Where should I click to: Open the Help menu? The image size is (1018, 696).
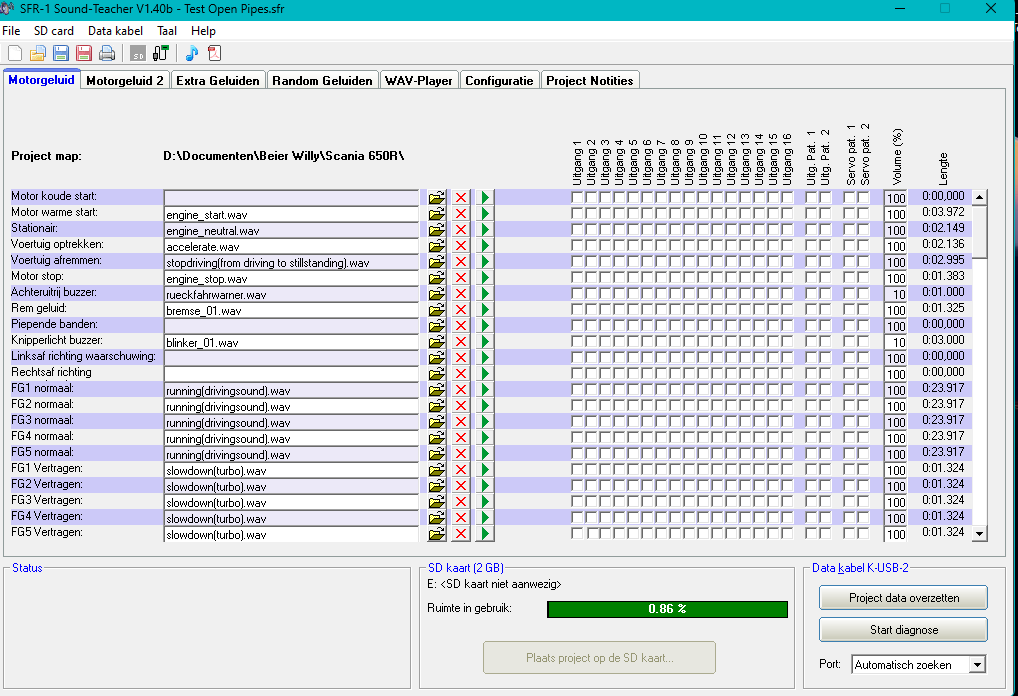point(203,31)
